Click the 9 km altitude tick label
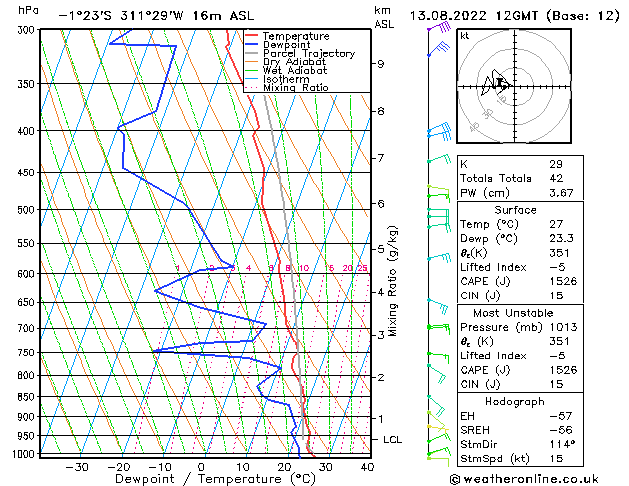 (x=381, y=64)
